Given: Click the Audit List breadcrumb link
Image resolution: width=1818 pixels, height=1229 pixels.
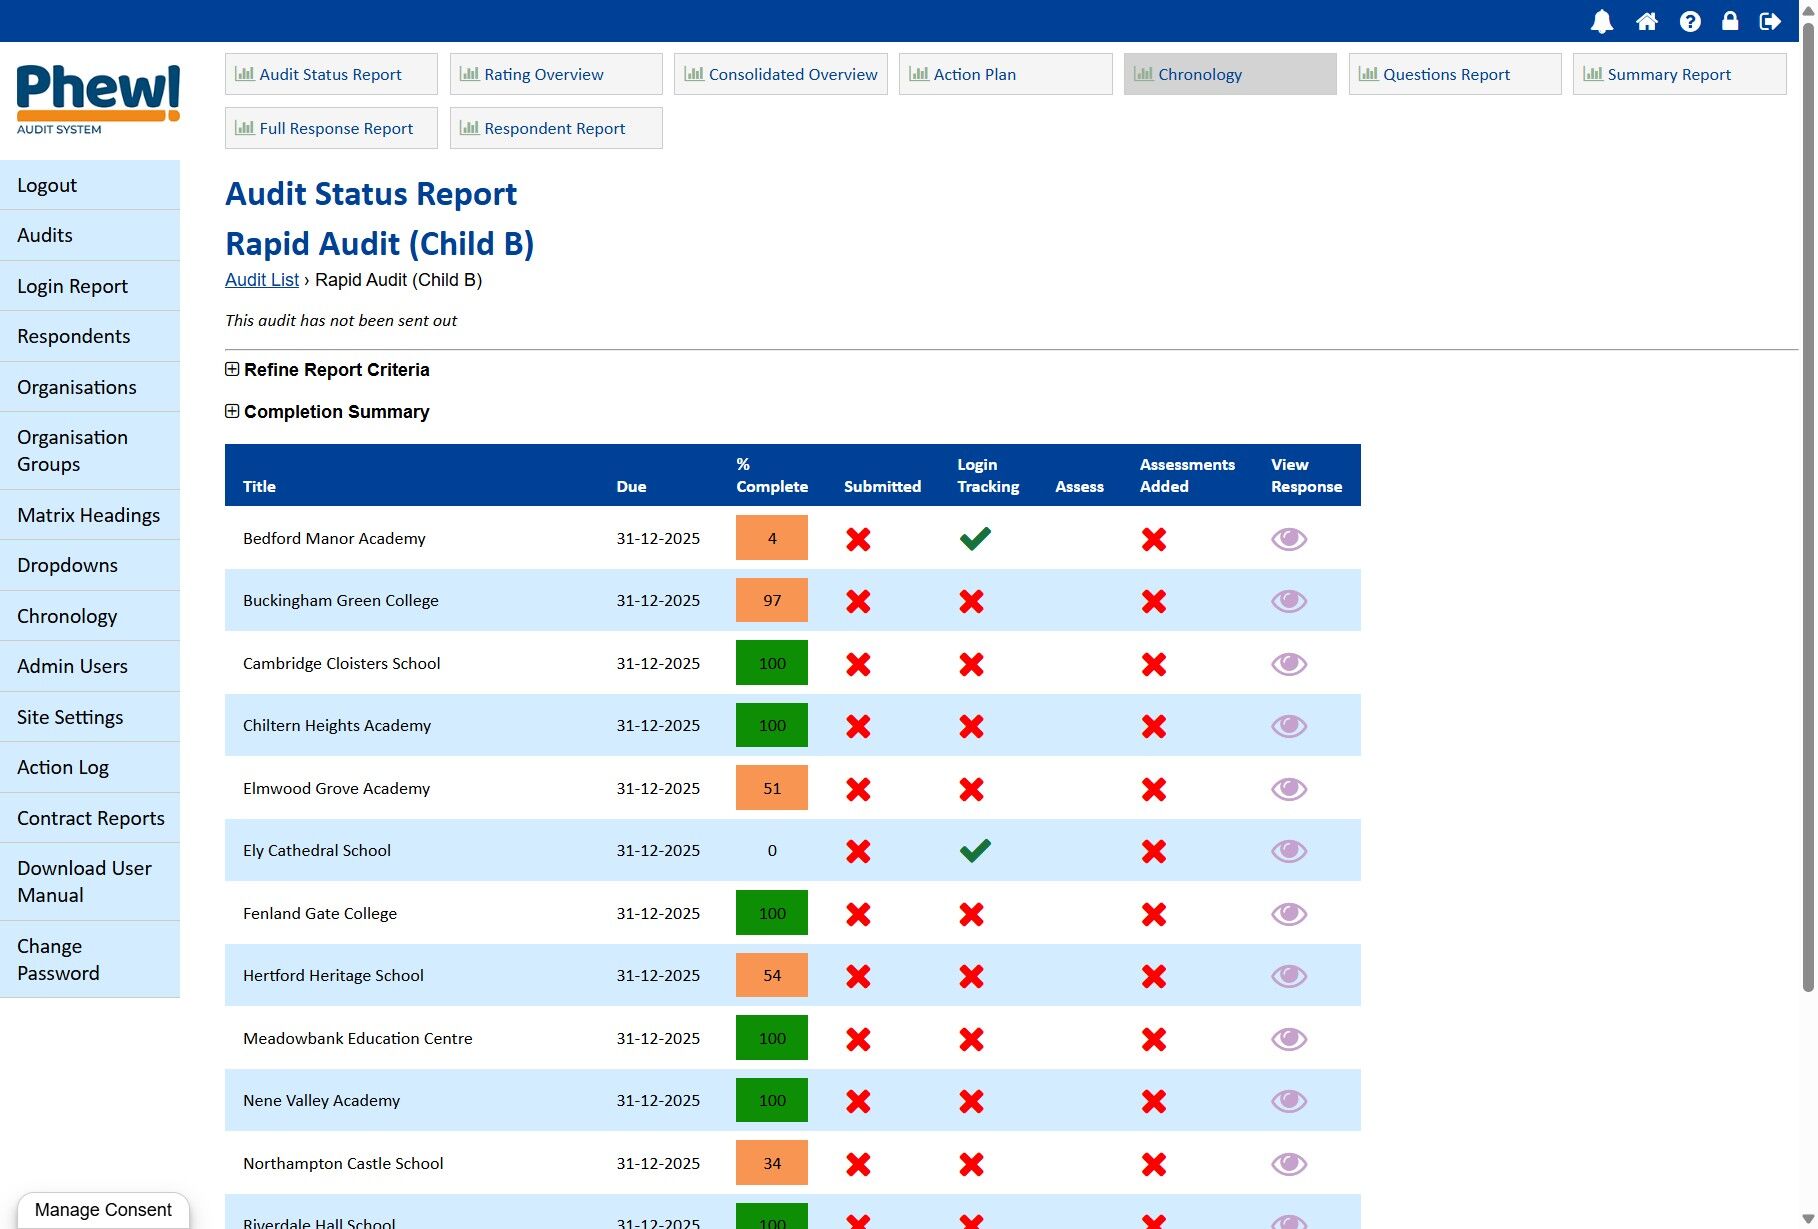Looking at the screenshot, I should coord(261,280).
